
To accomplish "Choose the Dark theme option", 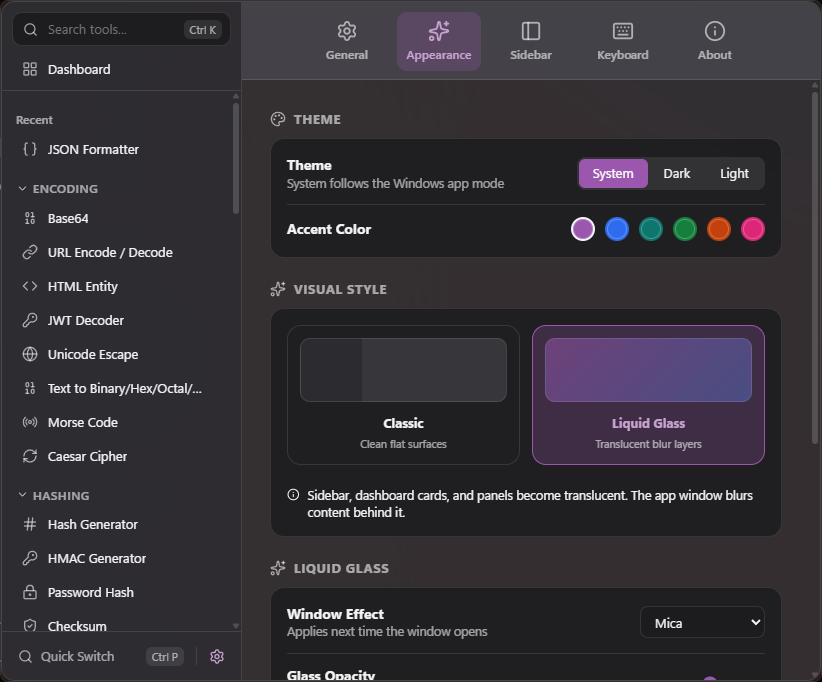I will click(x=677, y=174).
